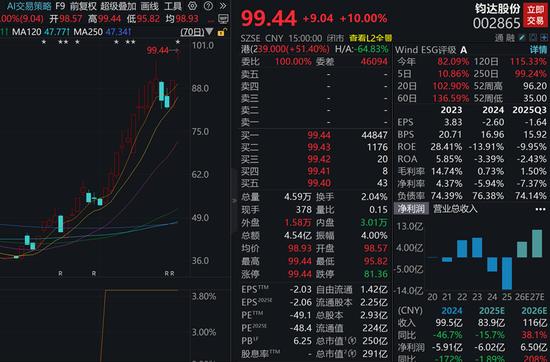Expand more toolbar options double-chevron
550x362 pixels.
pyautogui.click(x=223, y=6)
